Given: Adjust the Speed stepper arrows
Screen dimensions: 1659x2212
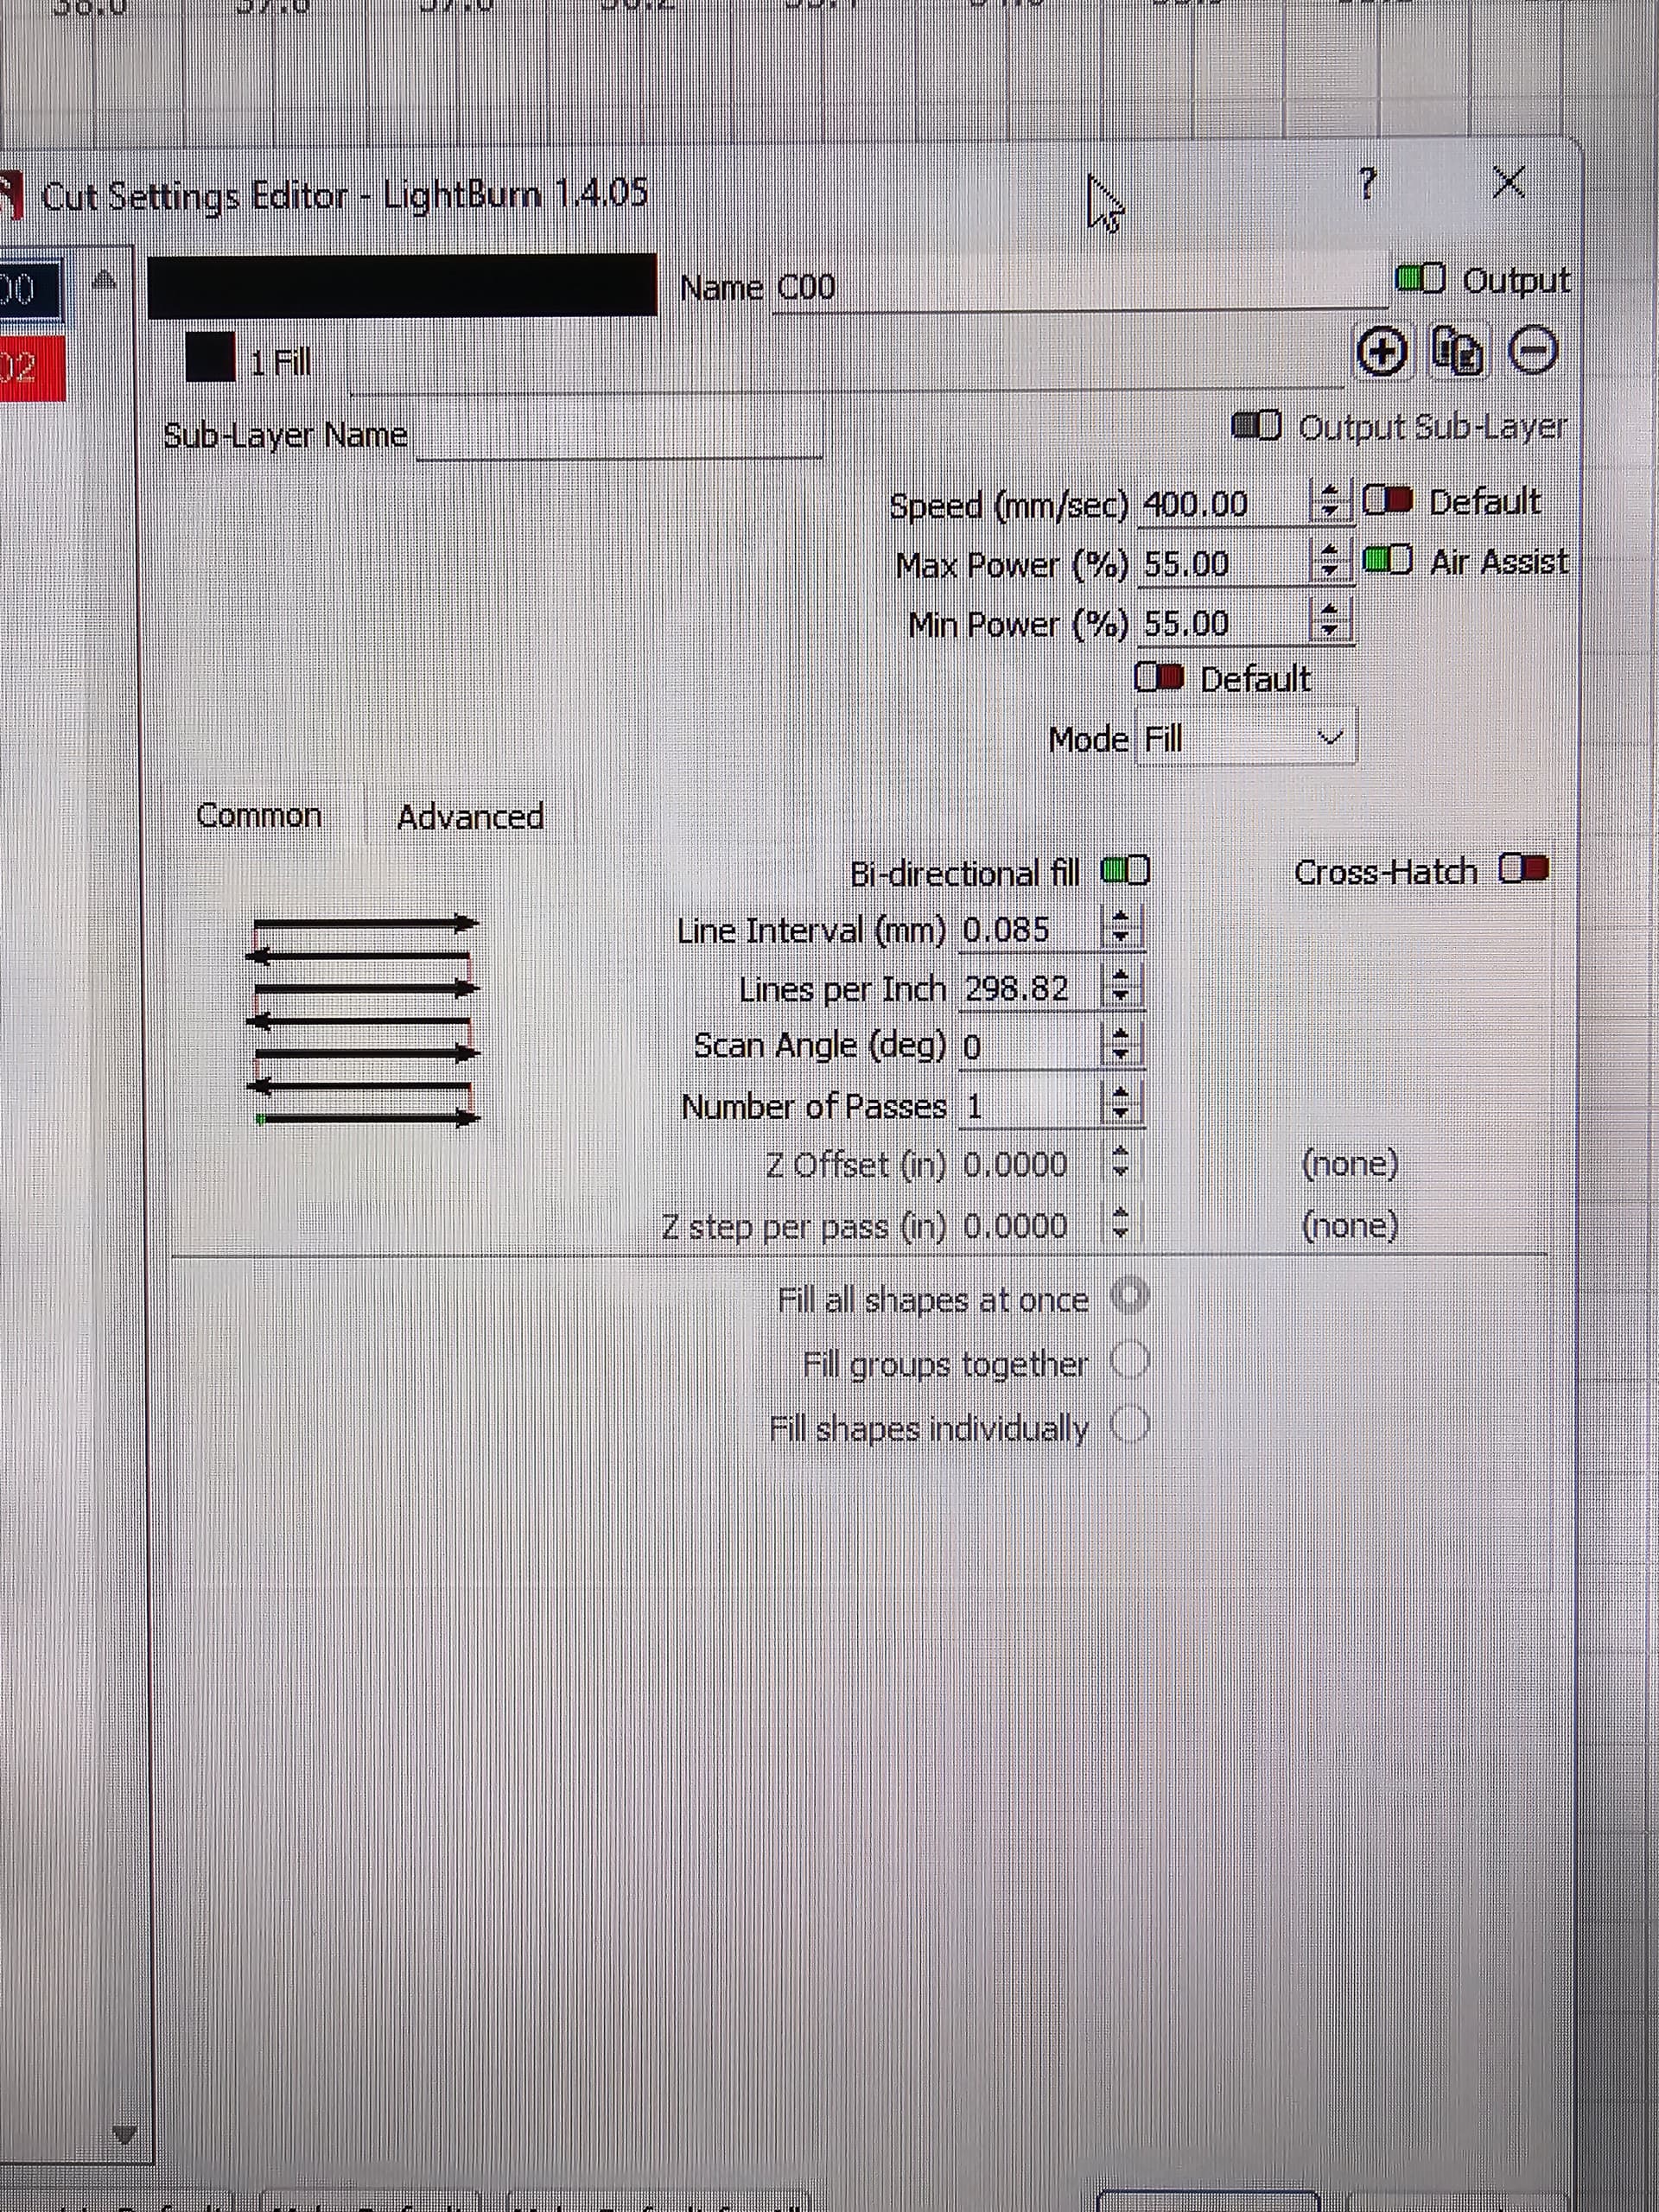Looking at the screenshot, I should [1330, 501].
